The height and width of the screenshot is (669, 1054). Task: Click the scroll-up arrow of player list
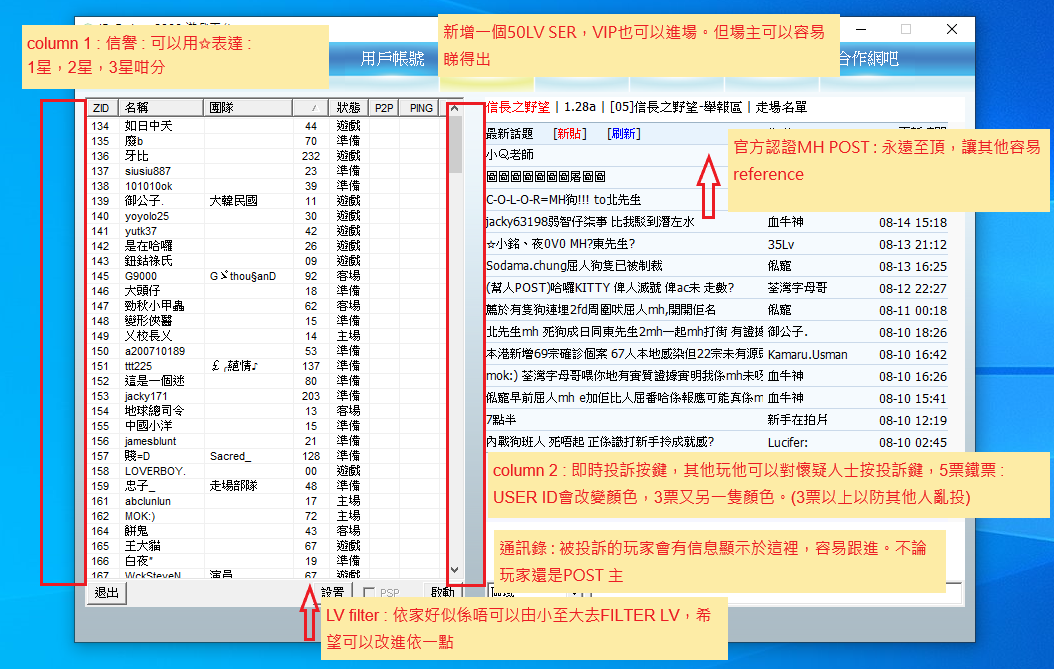(455, 108)
